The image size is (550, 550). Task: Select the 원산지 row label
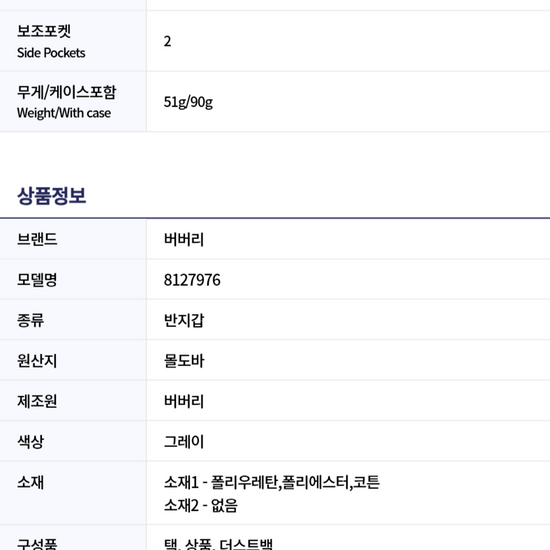tap(37, 361)
